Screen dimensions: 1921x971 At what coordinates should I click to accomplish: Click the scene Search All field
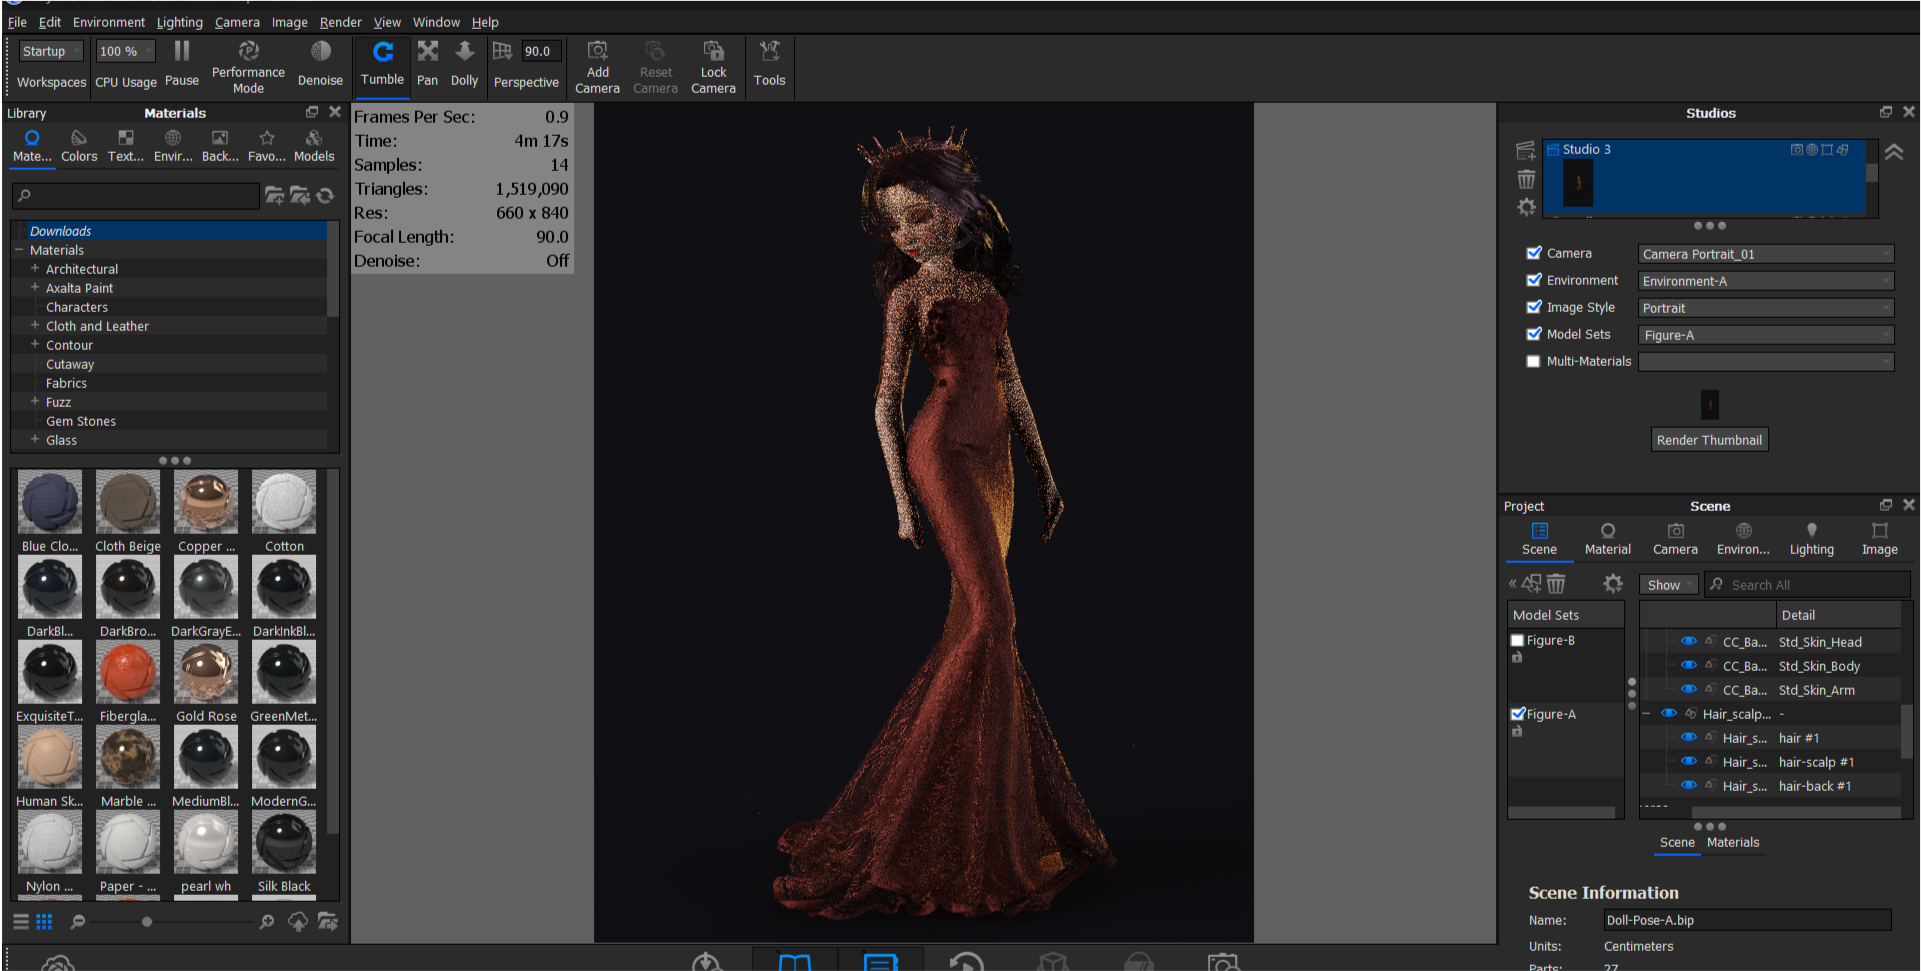click(x=1808, y=585)
